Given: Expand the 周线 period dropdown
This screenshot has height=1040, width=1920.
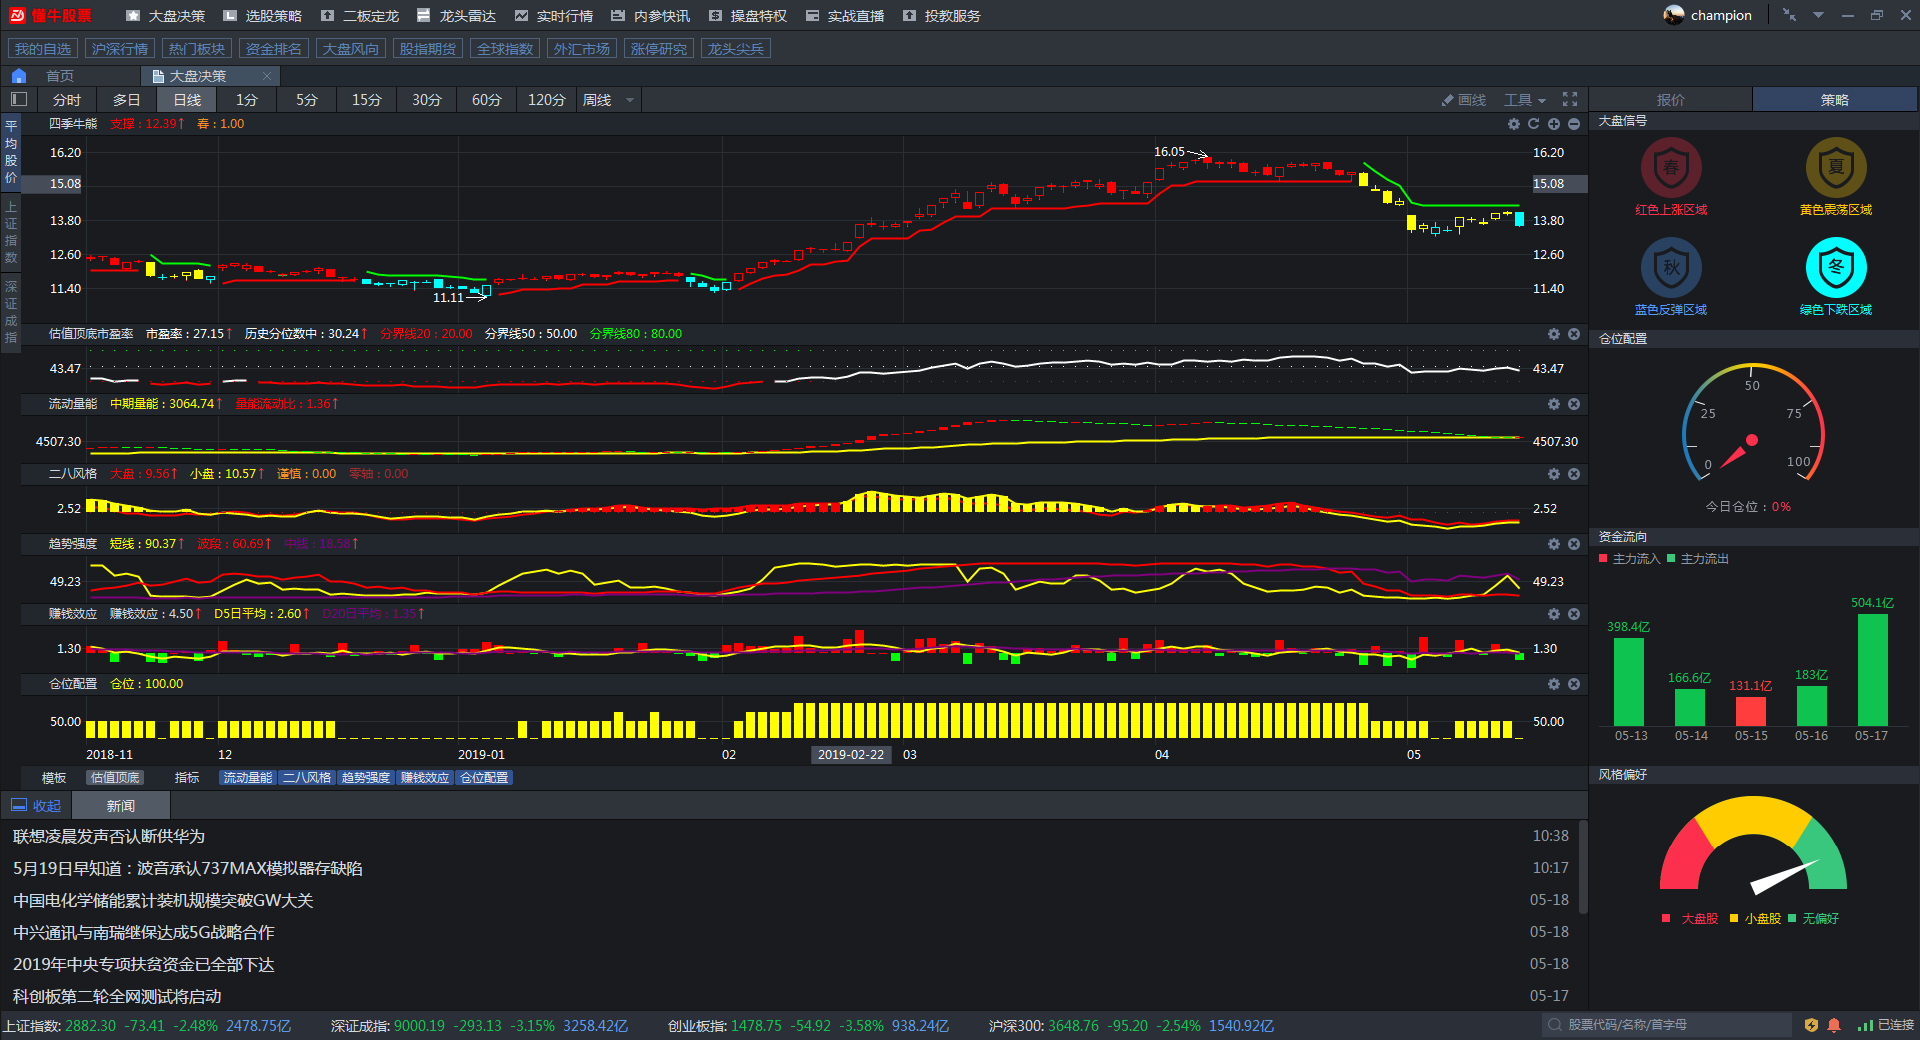Looking at the screenshot, I should pos(630,100).
